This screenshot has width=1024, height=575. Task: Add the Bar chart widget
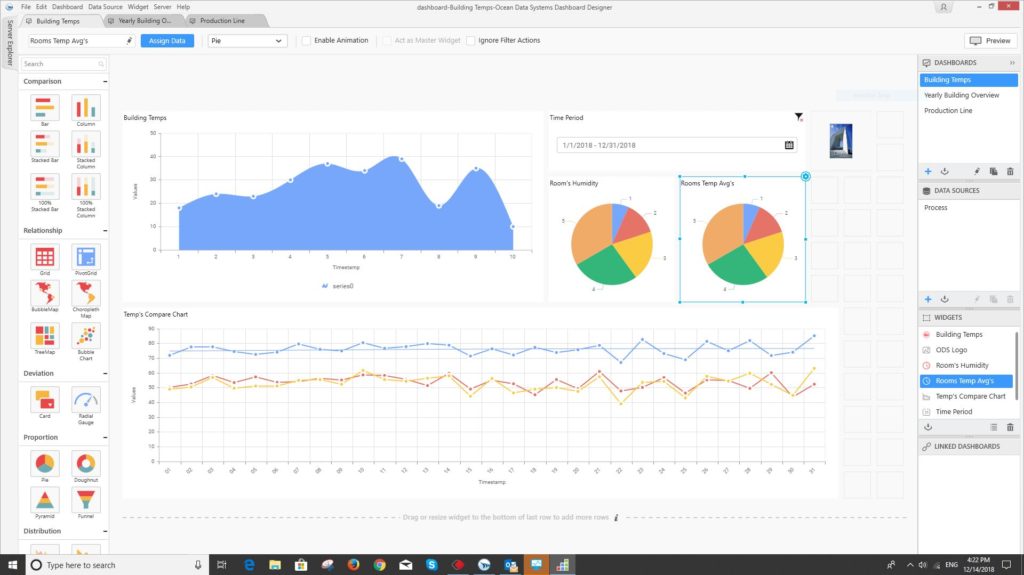point(44,108)
